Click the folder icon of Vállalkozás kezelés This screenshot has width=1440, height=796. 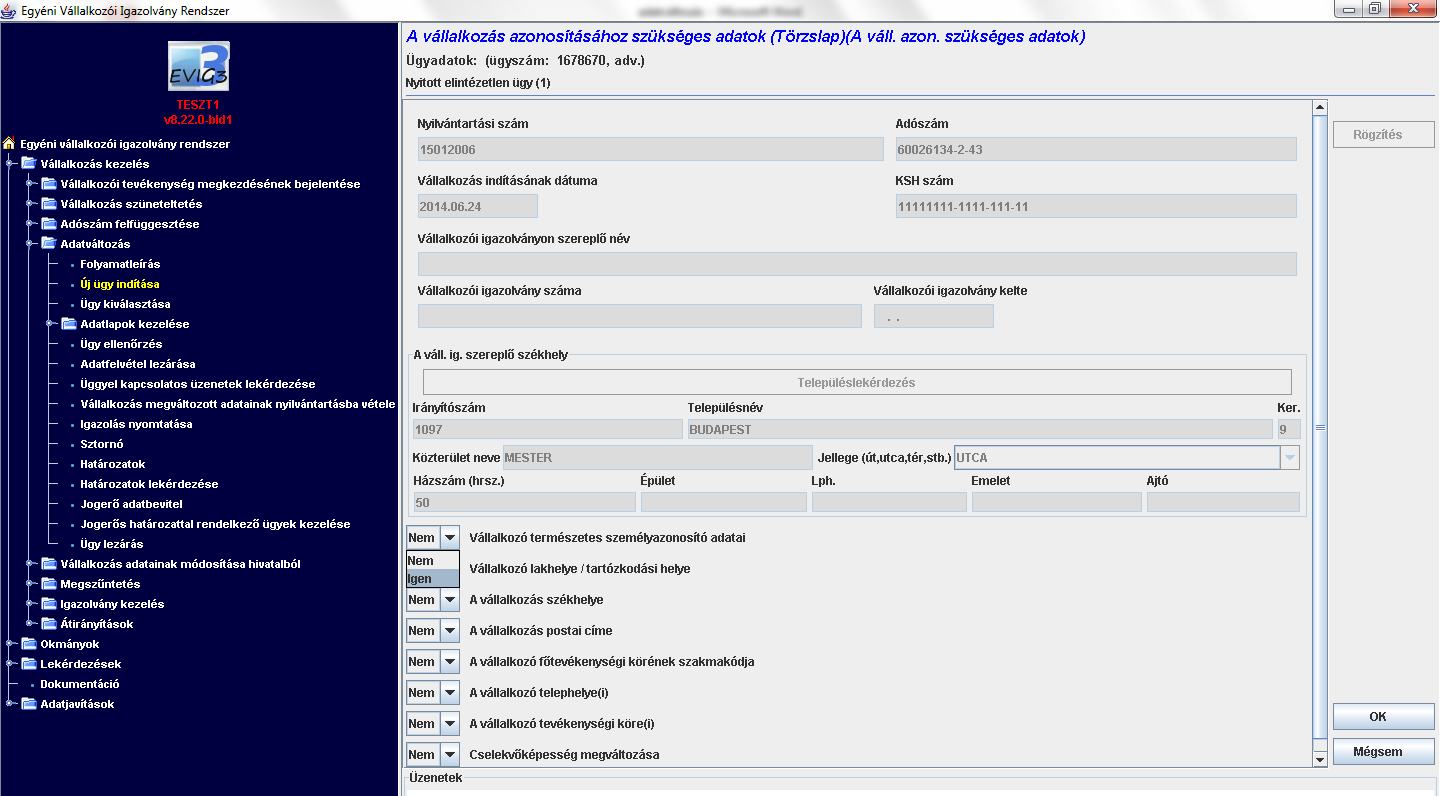[28, 164]
